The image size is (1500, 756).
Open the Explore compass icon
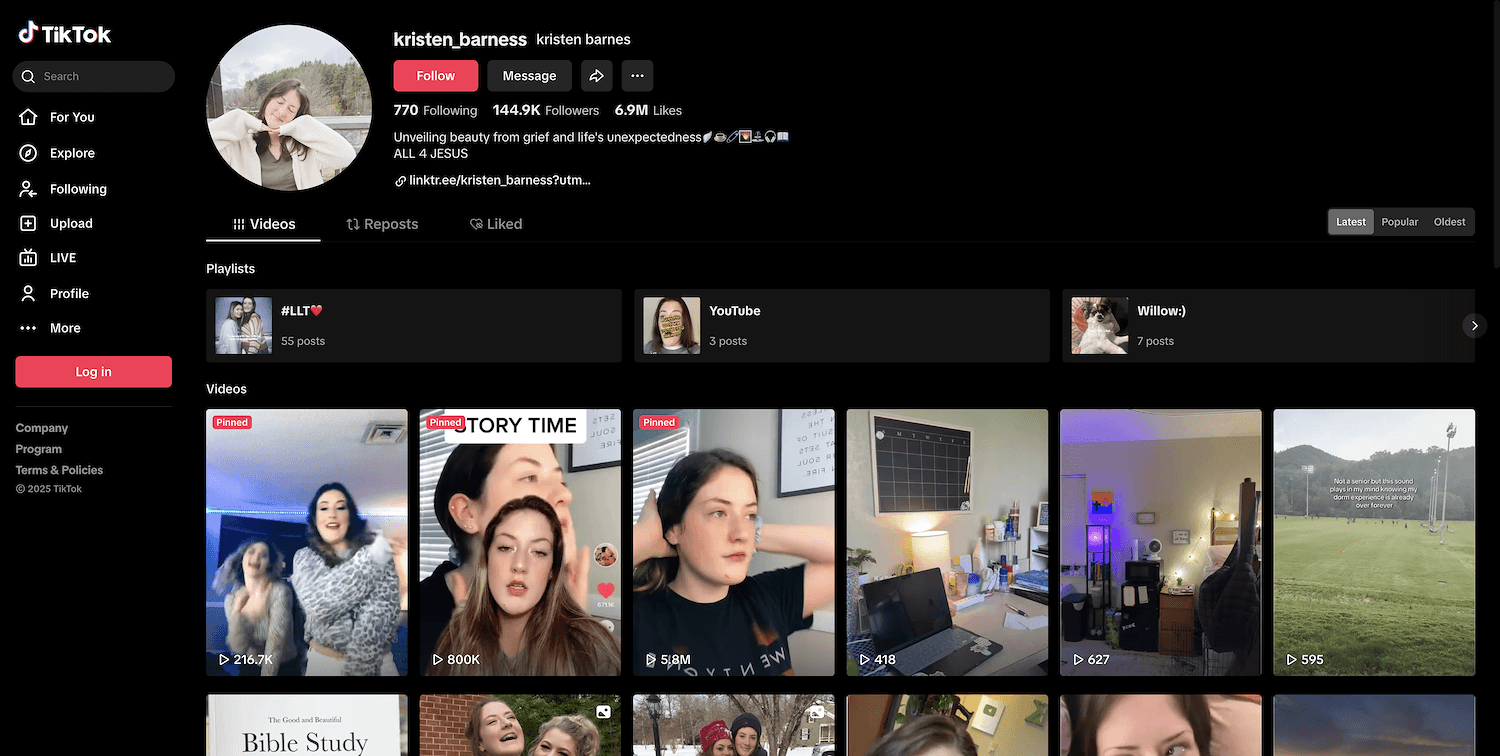pos(28,153)
